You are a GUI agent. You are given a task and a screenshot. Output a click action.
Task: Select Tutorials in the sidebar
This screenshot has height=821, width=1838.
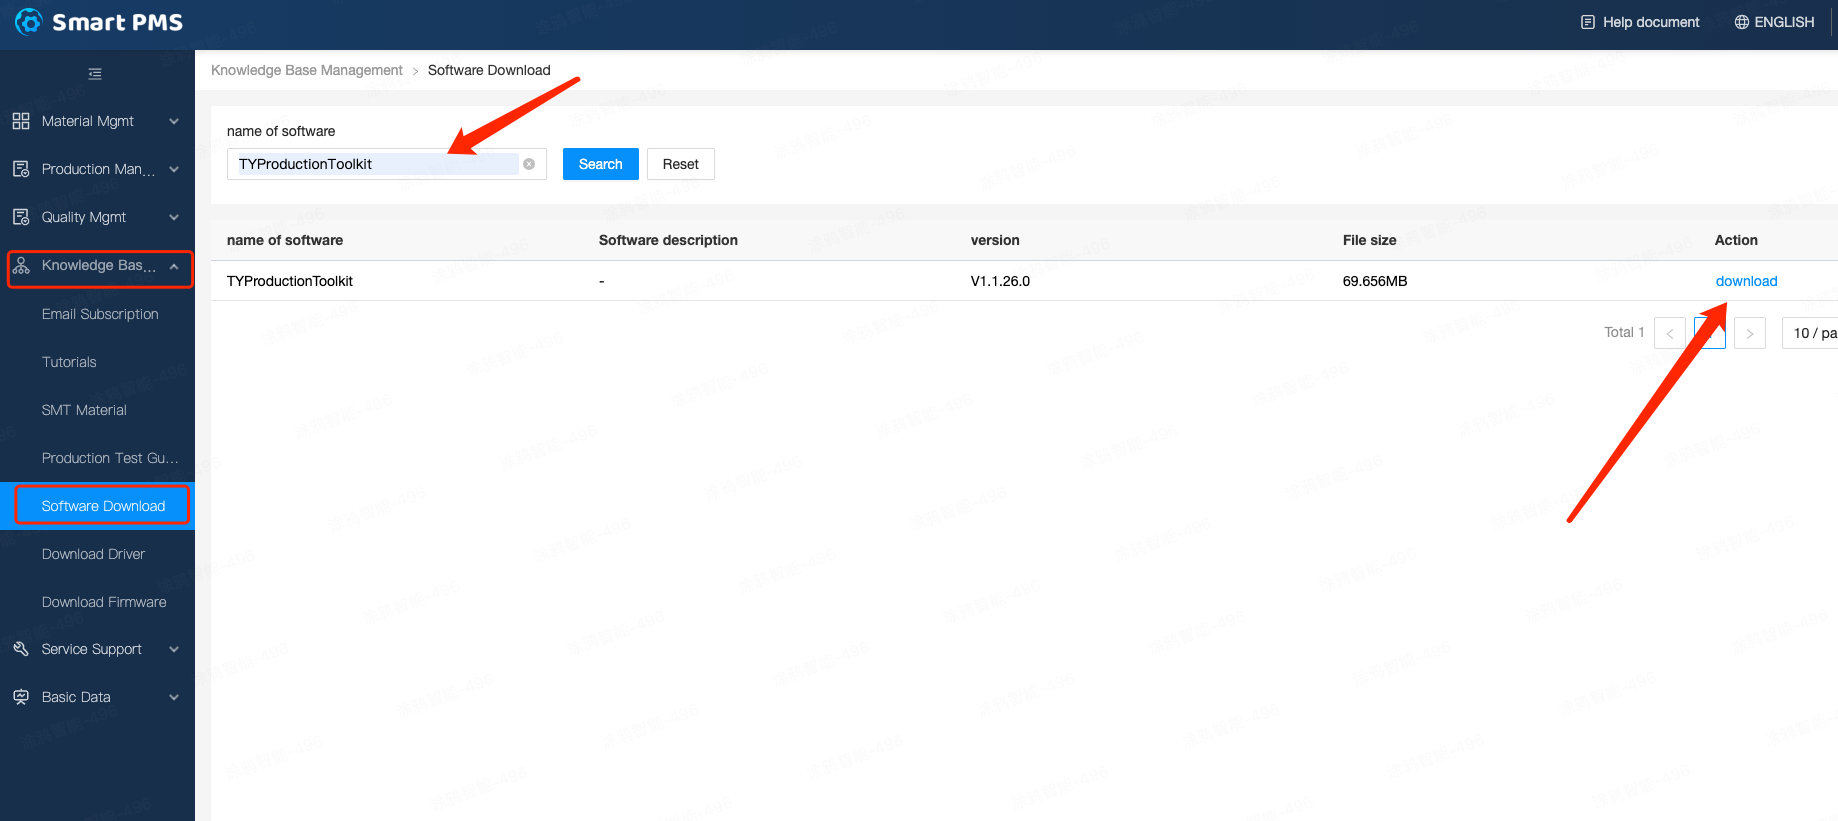coord(69,362)
